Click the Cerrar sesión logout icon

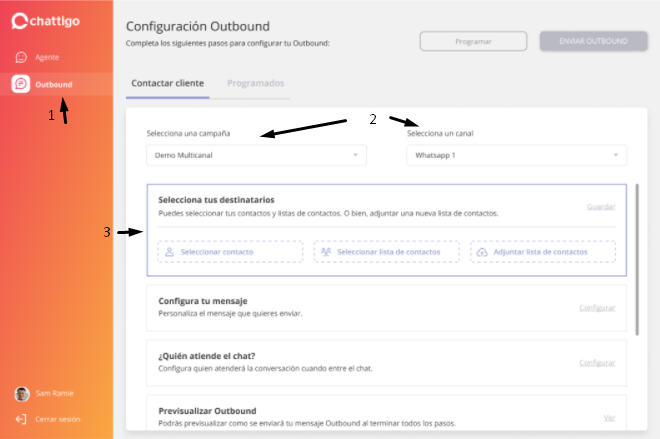21,419
